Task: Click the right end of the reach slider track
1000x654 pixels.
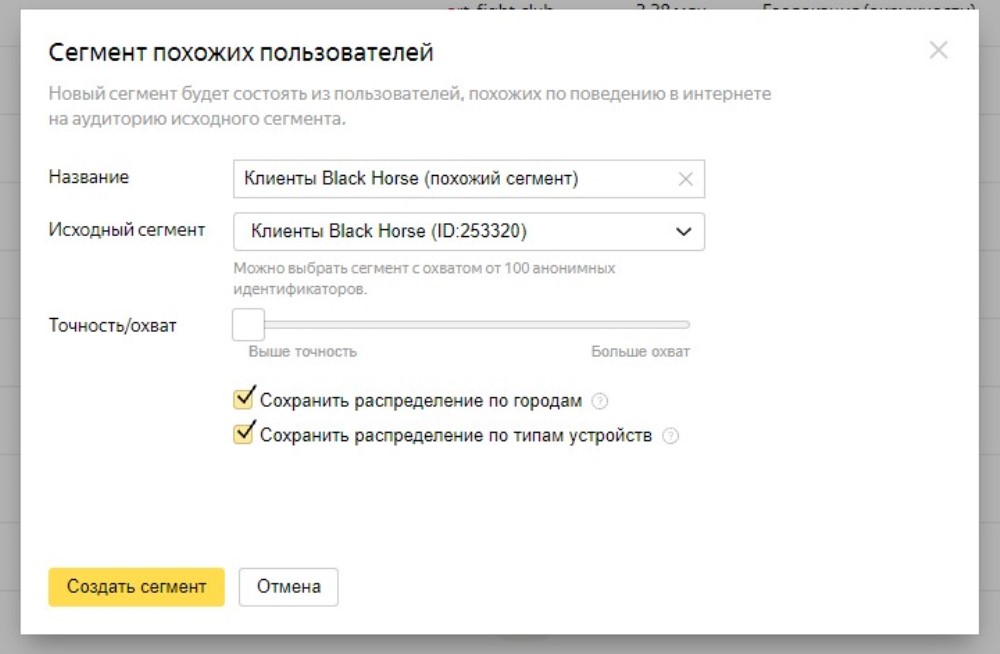Action: click(686, 325)
